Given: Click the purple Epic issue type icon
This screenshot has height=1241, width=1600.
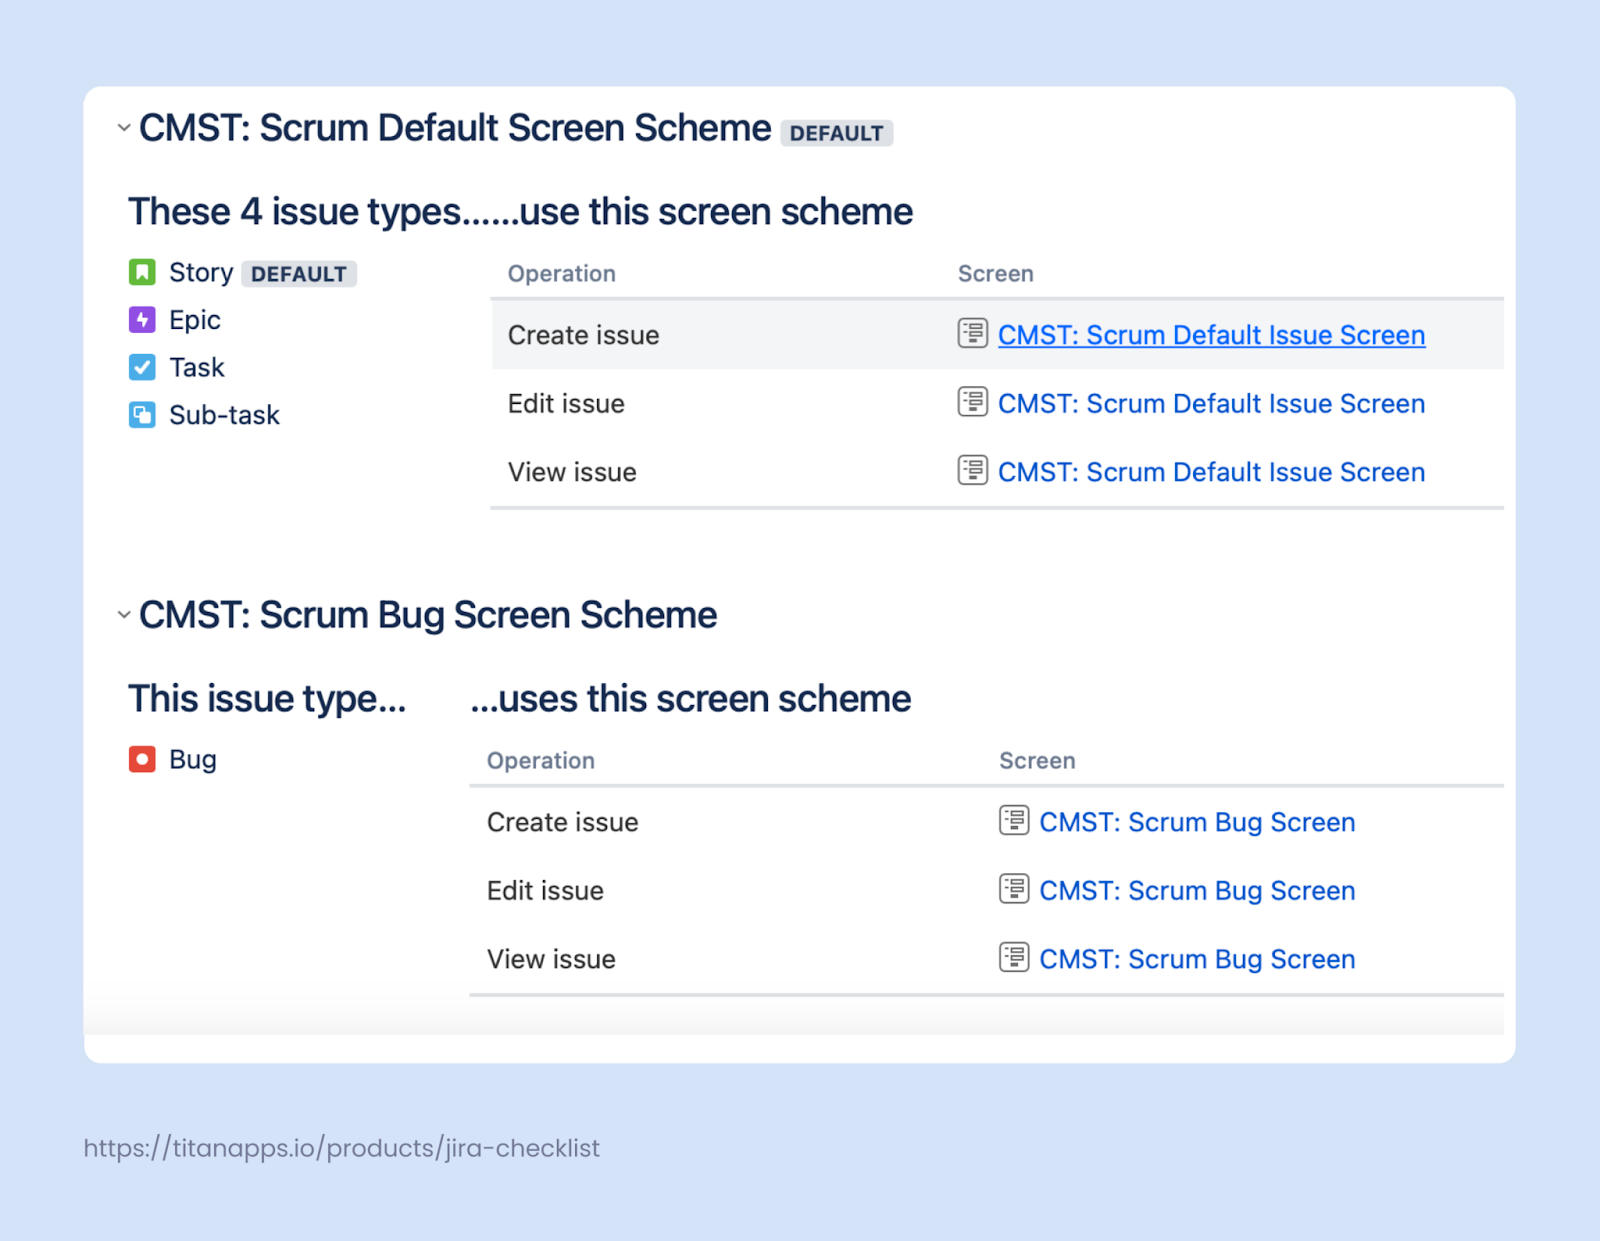Looking at the screenshot, I should [x=142, y=320].
